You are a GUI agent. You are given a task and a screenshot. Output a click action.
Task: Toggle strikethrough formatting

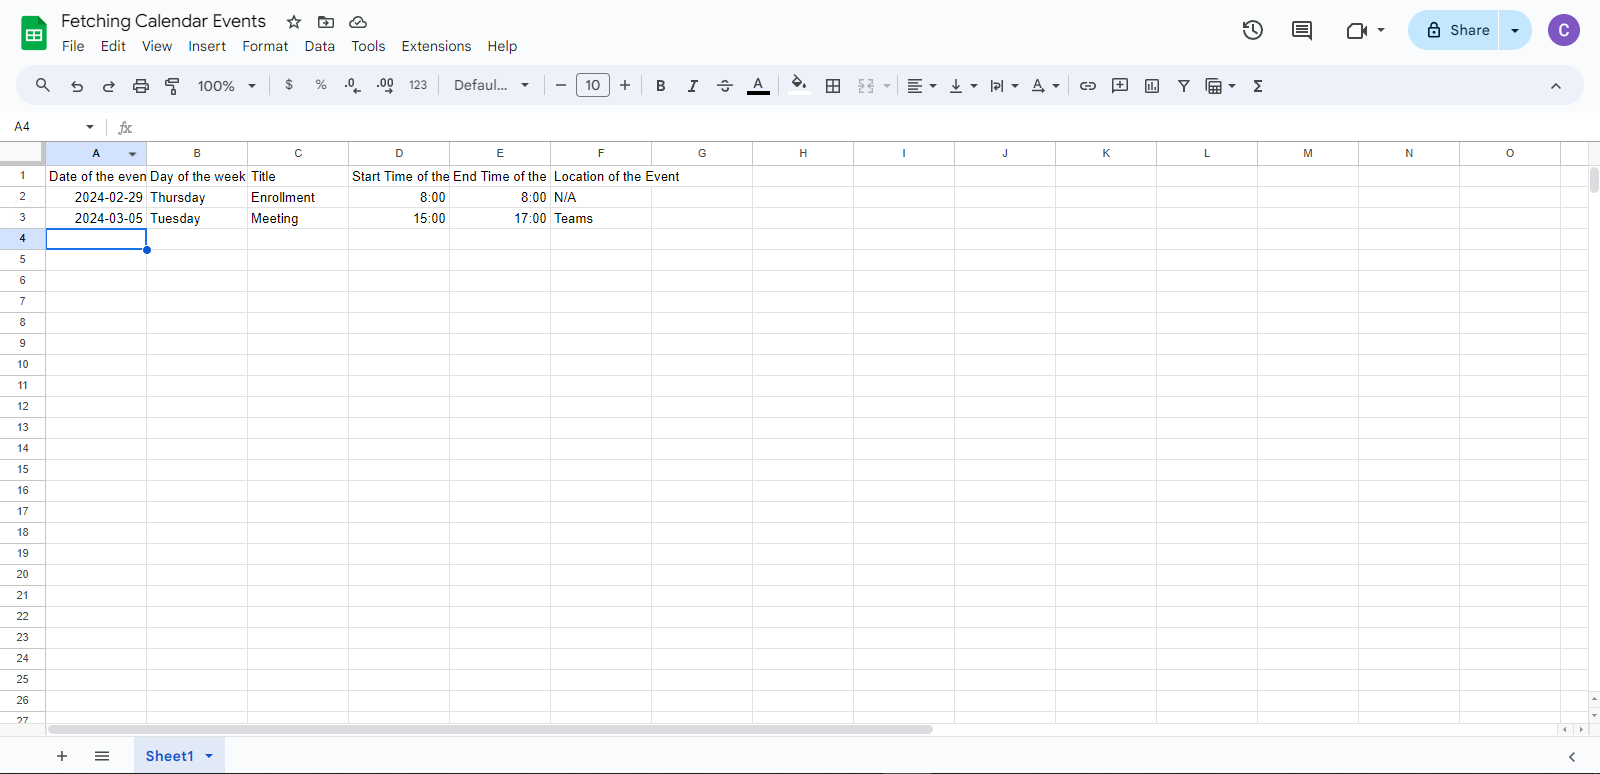click(x=725, y=86)
